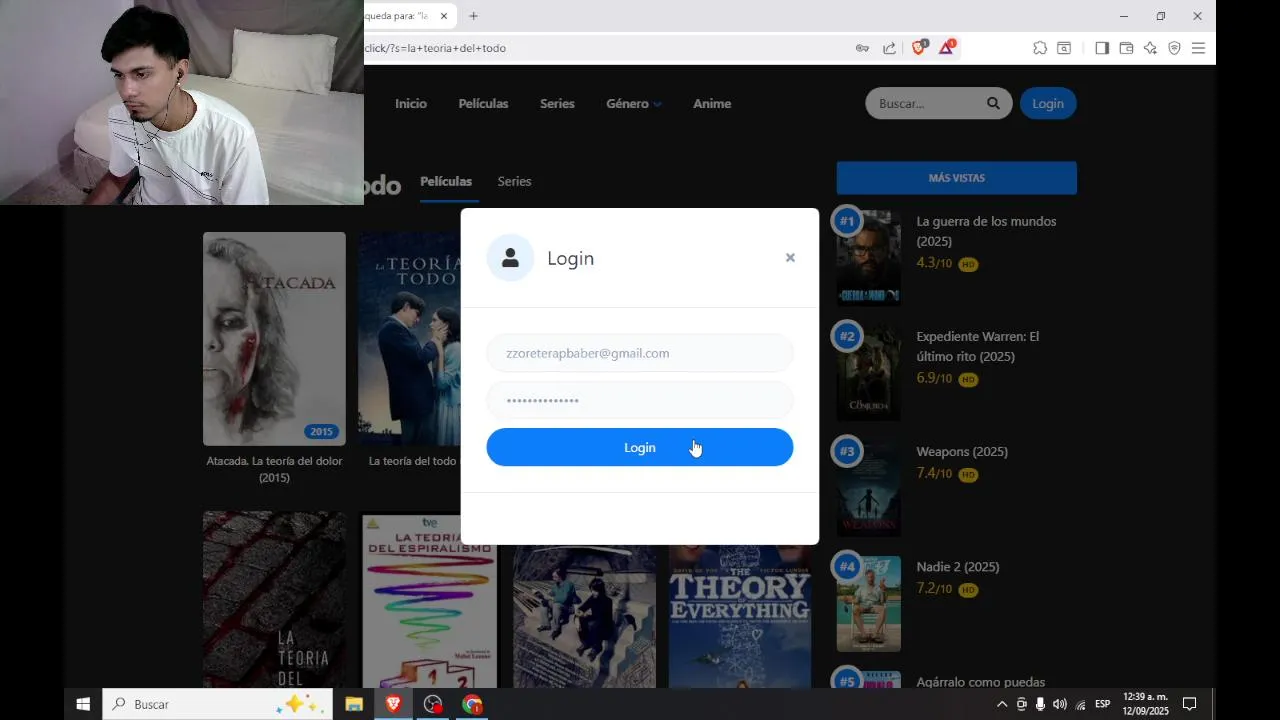Click the Atacada movie poster
Image resolution: width=1280 pixels, height=720 pixels.
pyautogui.click(x=274, y=339)
